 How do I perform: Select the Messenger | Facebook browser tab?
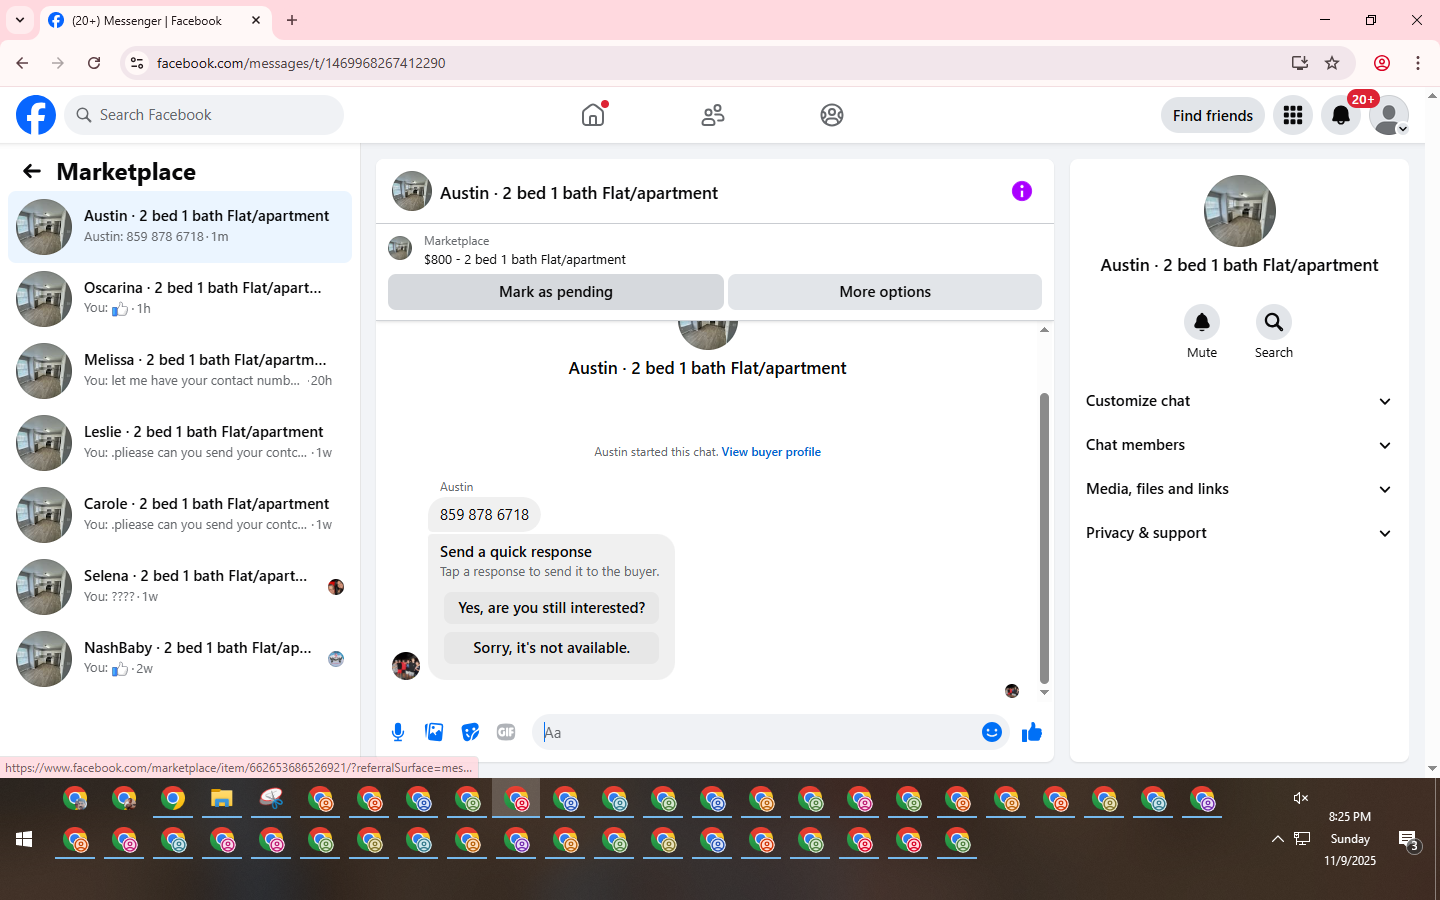[155, 20]
